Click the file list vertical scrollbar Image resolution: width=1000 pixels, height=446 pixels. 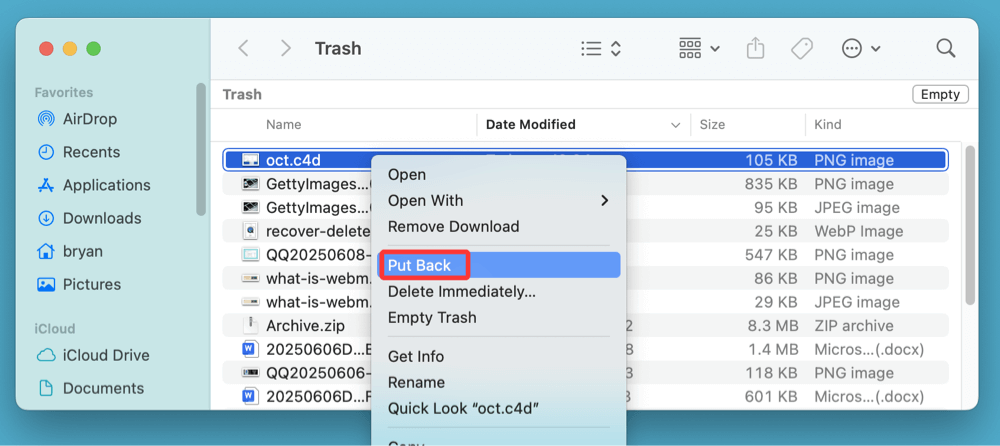click(970, 225)
